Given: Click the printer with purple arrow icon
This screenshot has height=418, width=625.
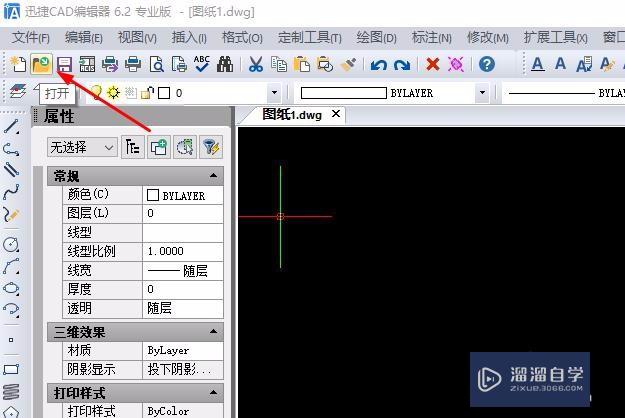Looking at the screenshot, I should coord(110,64).
